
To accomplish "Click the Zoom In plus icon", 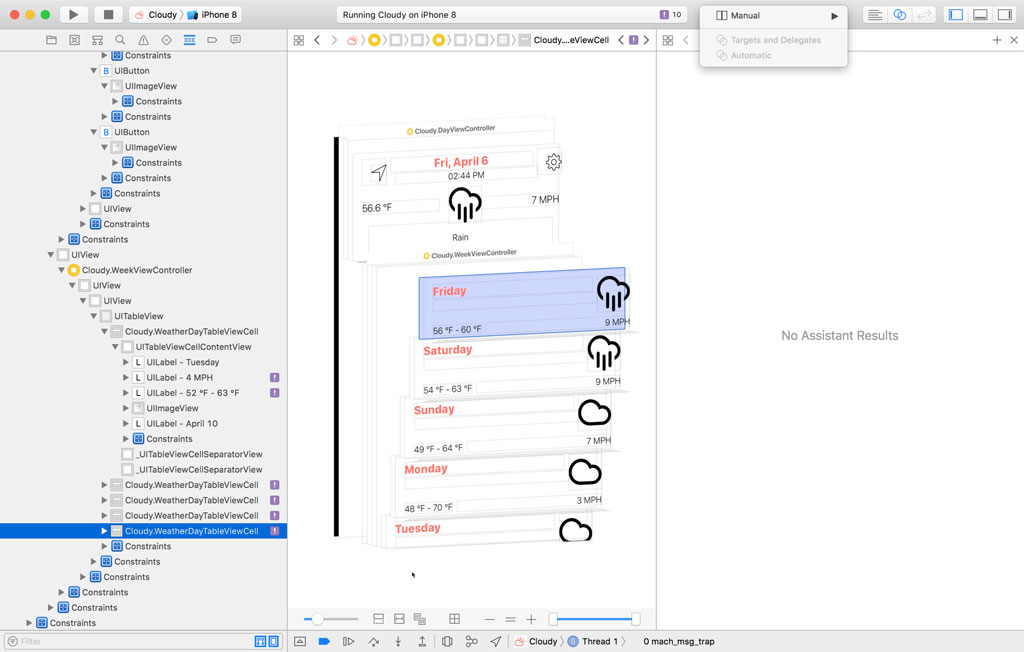I will (x=531, y=619).
